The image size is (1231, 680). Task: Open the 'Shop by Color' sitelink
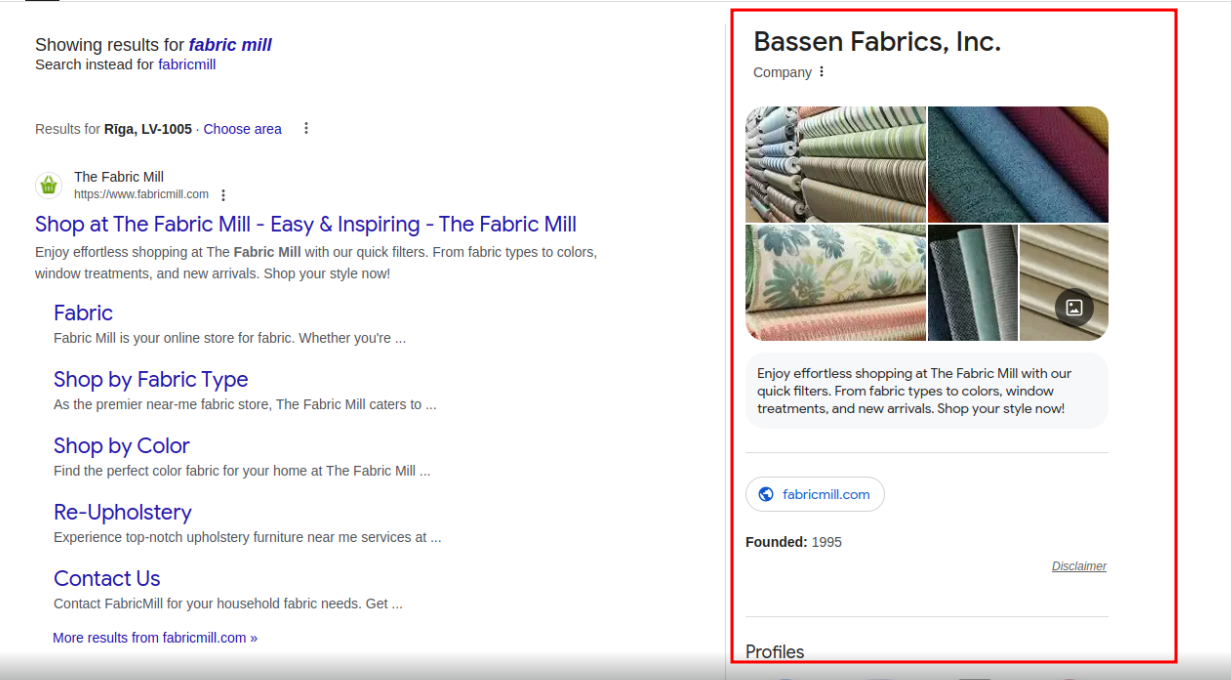[x=121, y=445]
